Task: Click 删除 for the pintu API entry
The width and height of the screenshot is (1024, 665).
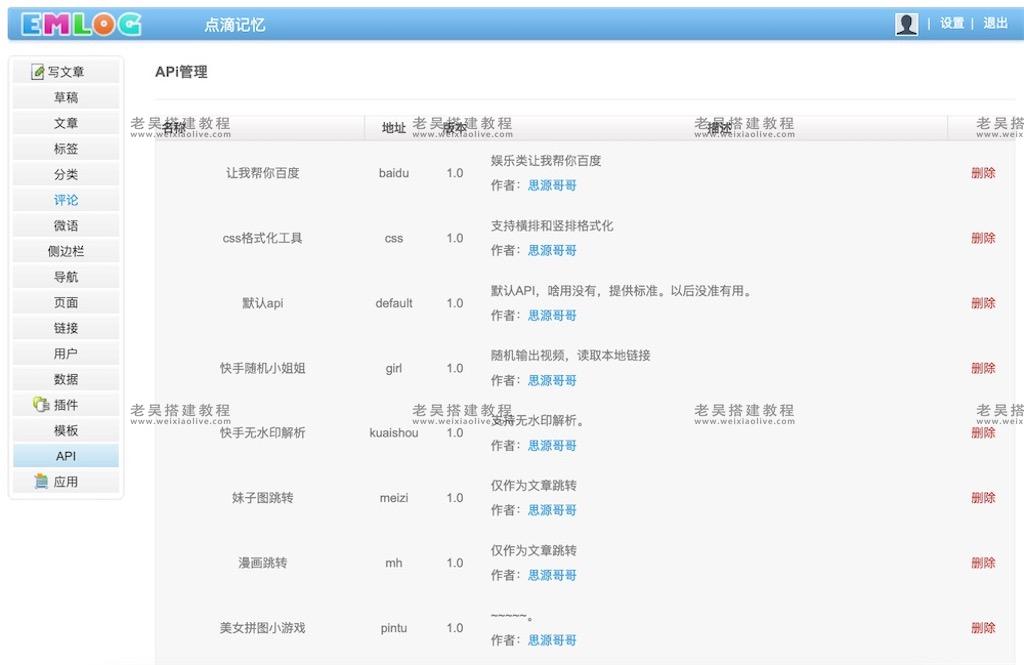Action: point(983,627)
